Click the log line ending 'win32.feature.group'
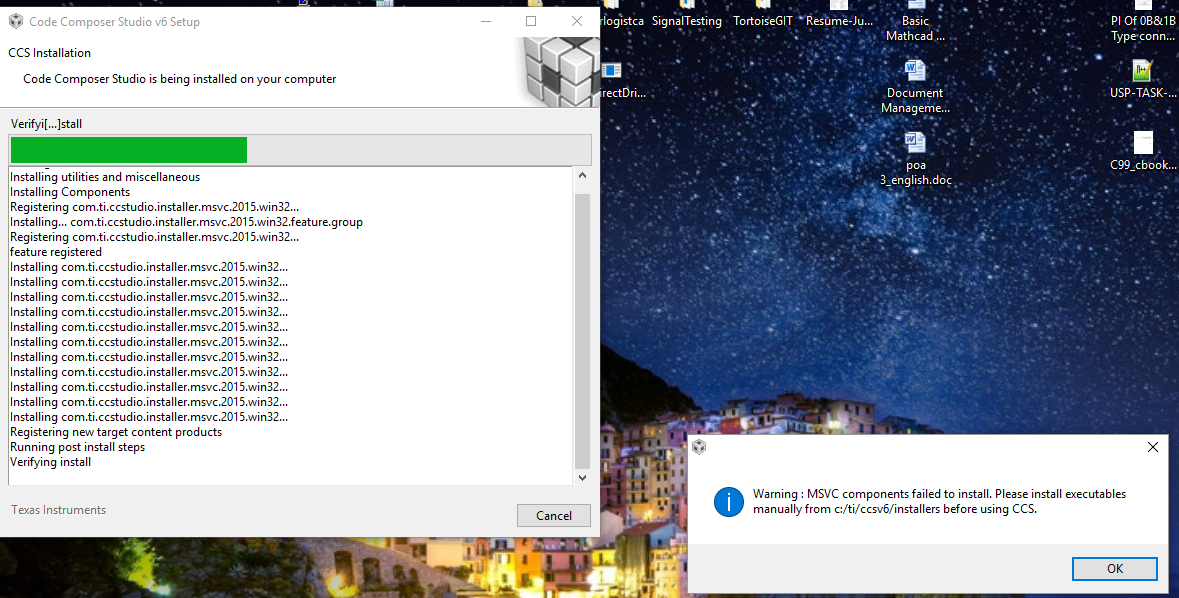Screen dimensions: 1179x598 click(186, 222)
